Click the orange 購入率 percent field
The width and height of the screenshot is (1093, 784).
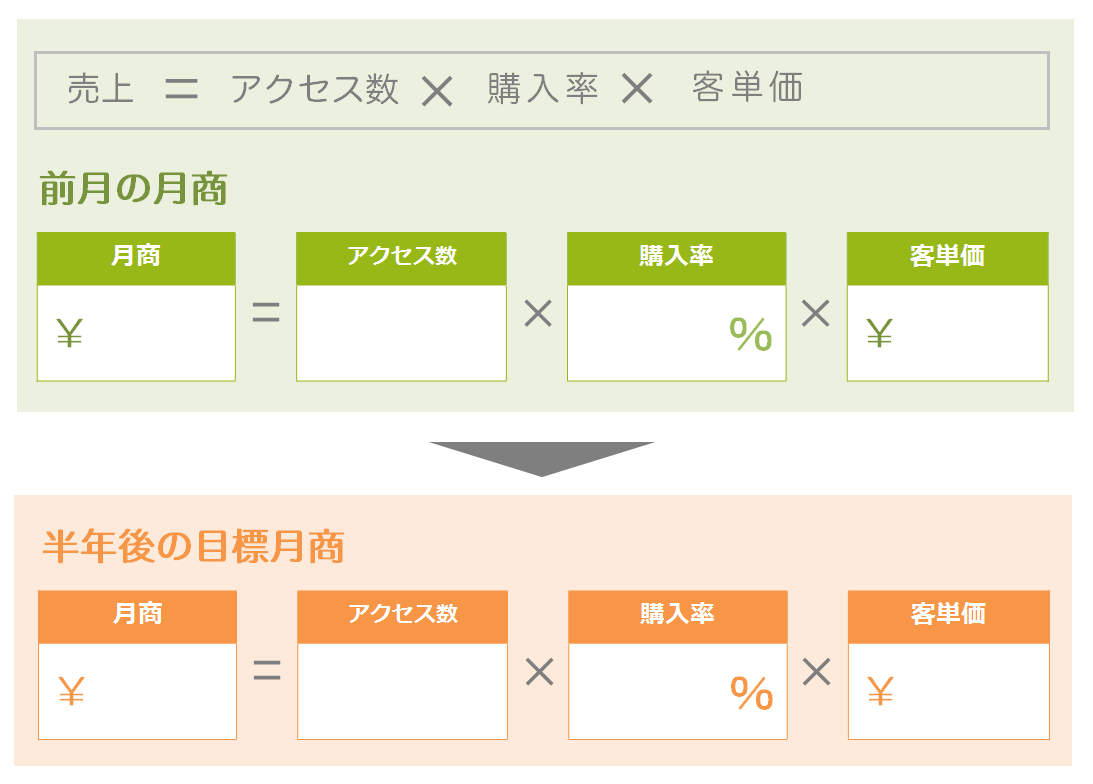click(678, 691)
